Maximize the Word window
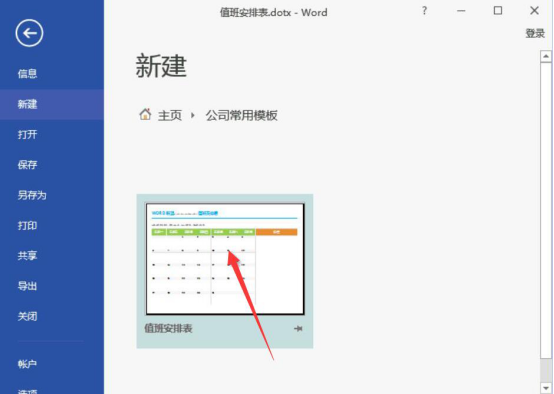 click(x=498, y=11)
